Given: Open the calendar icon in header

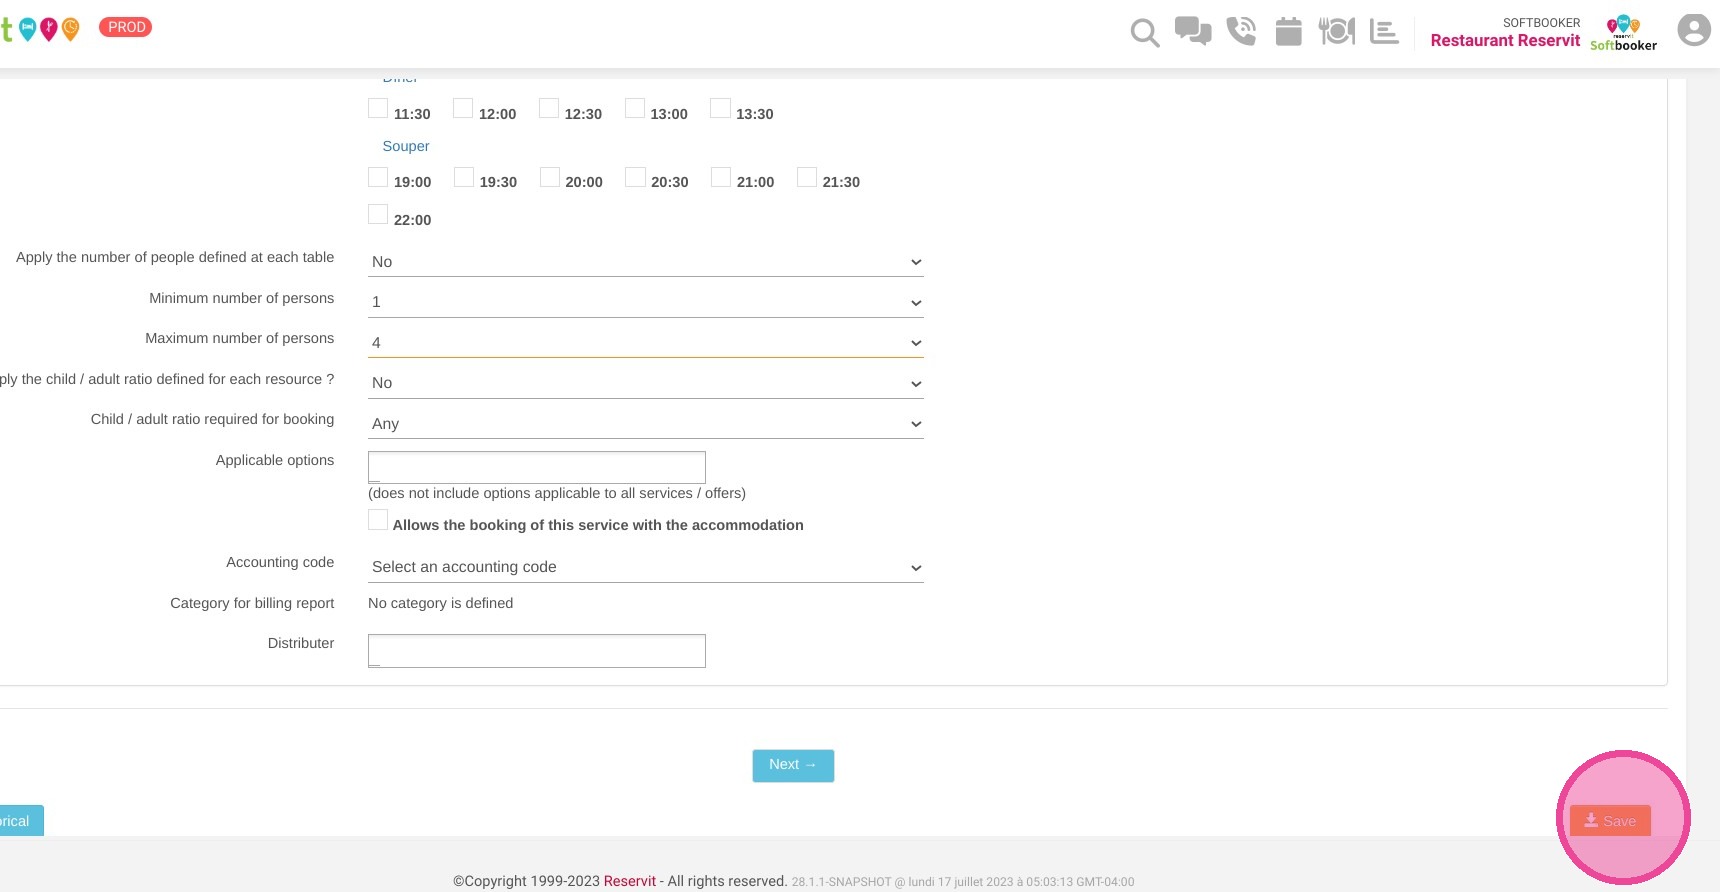Looking at the screenshot, I should click(x=1289, y=31).
